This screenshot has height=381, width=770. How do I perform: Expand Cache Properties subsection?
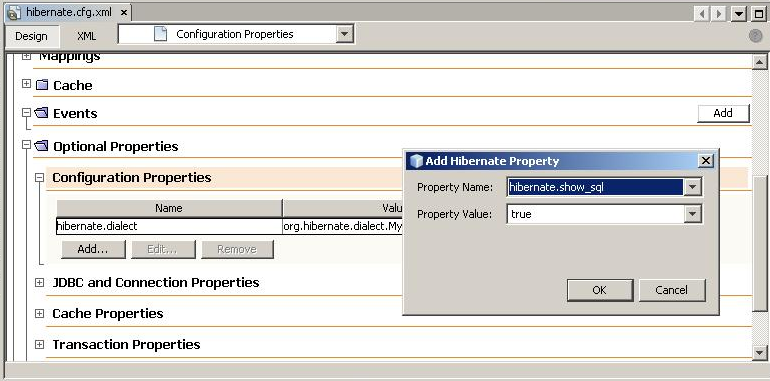click(x=39, y=313)
